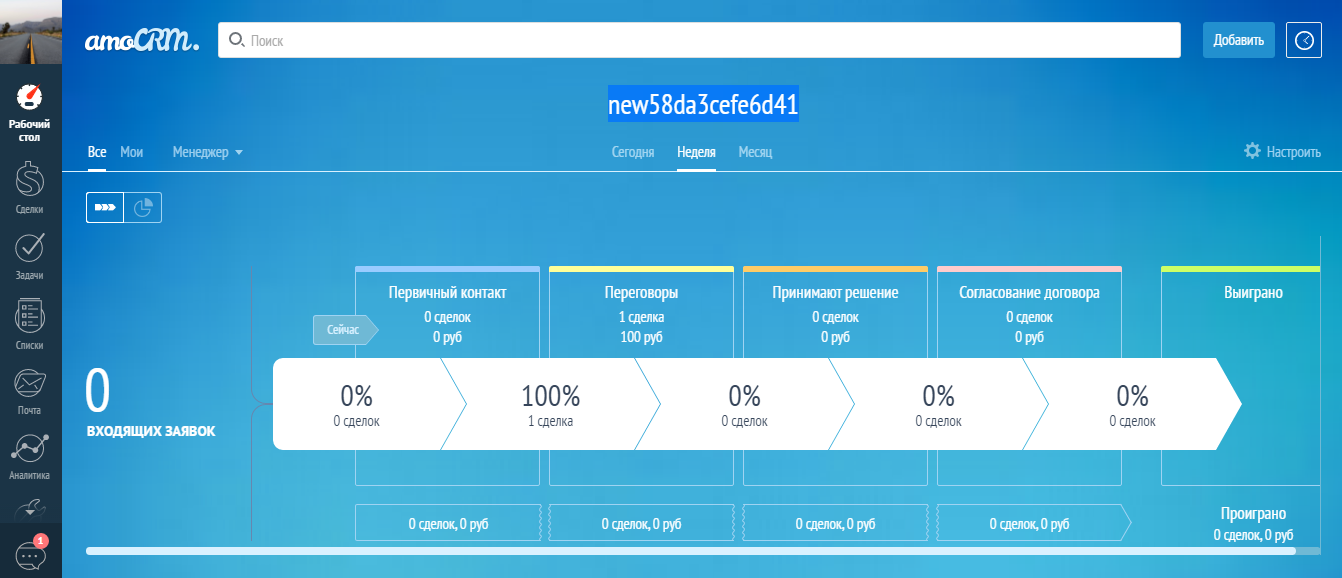1342x578 pixels.
Task: Select the Мои filter for deals
Action: (x=131, y=152)
